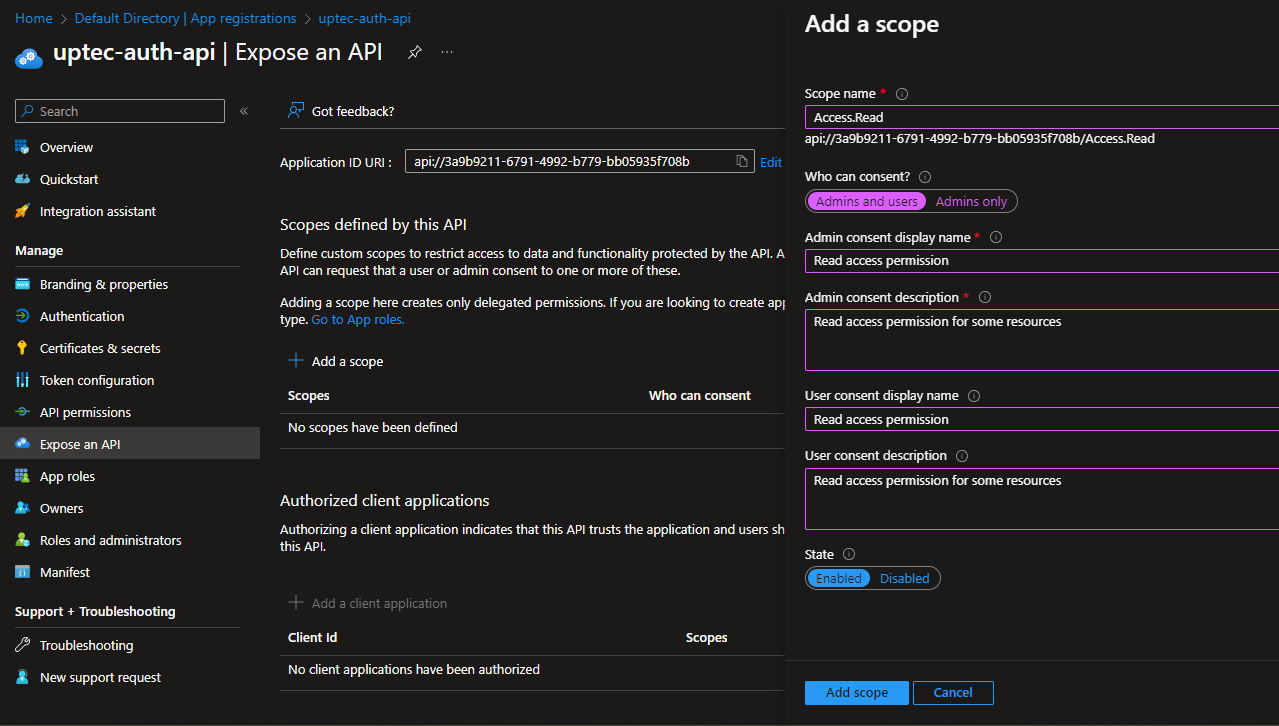Image resolution: width=1279 pixels, height=726 pixels.
Task: Set scope state to Enabled
Action: point(839,579)
